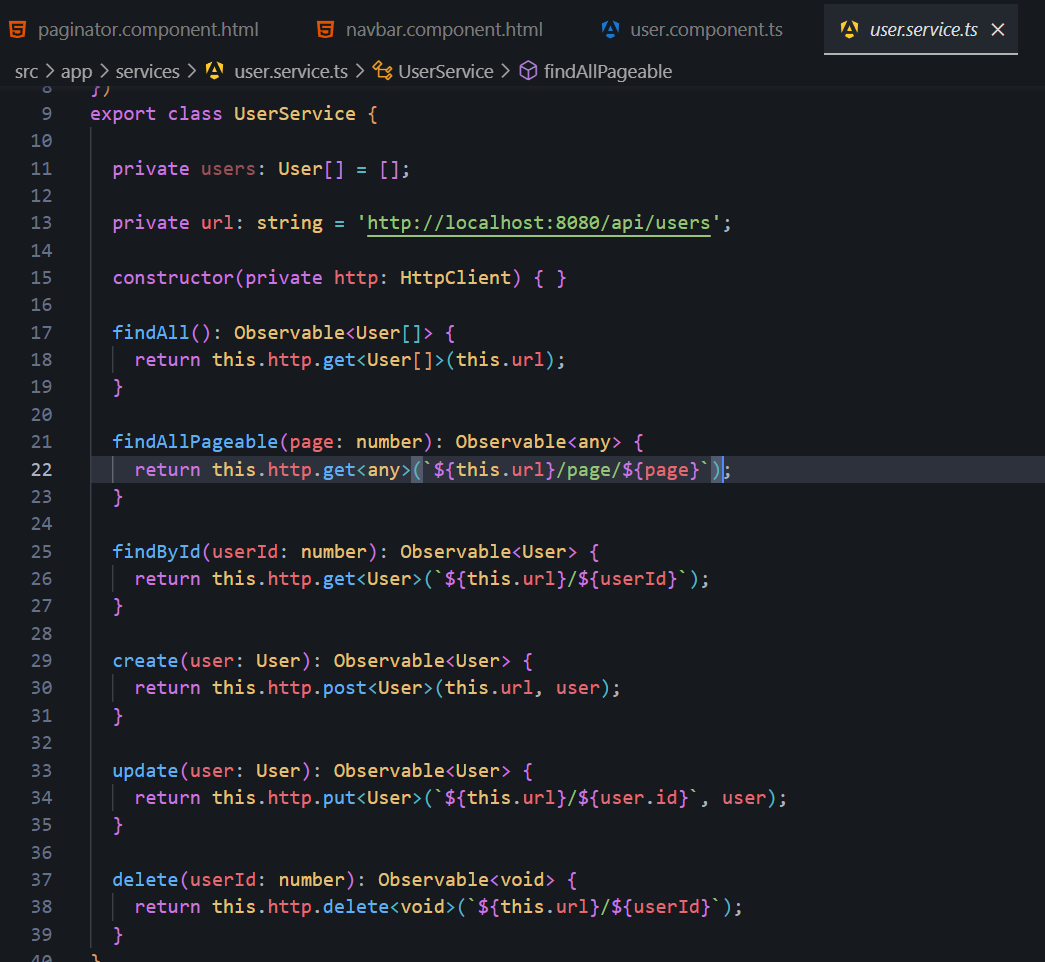Switch to the user.component.ts tab

[706, 29]
